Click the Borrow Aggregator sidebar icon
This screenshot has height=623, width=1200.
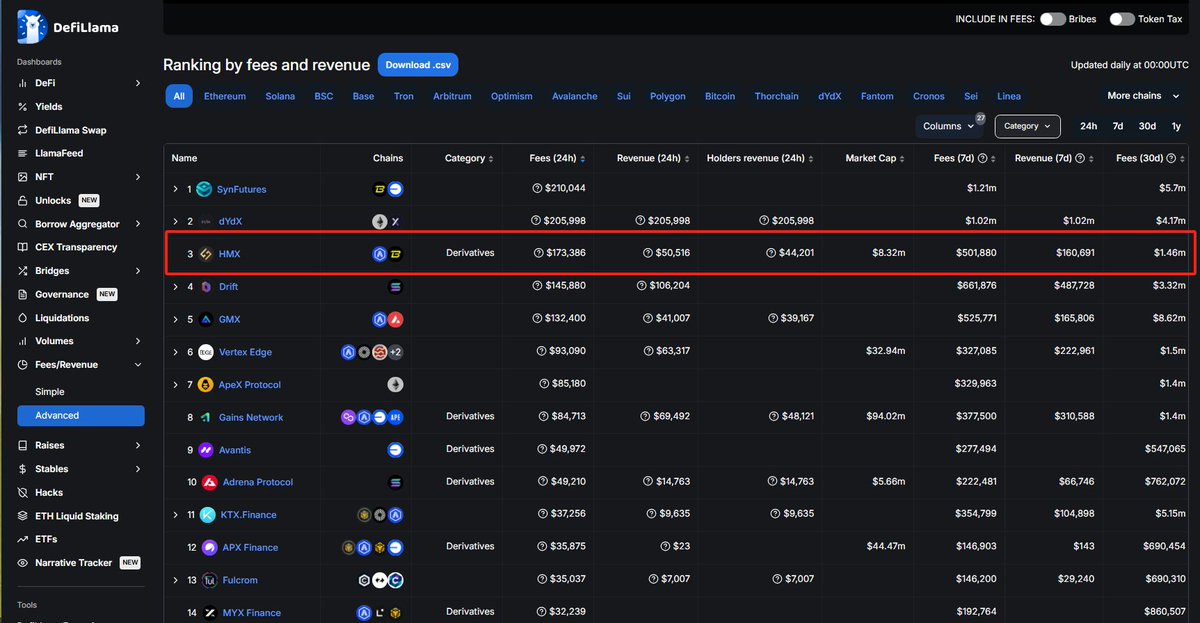pos(23,224)
